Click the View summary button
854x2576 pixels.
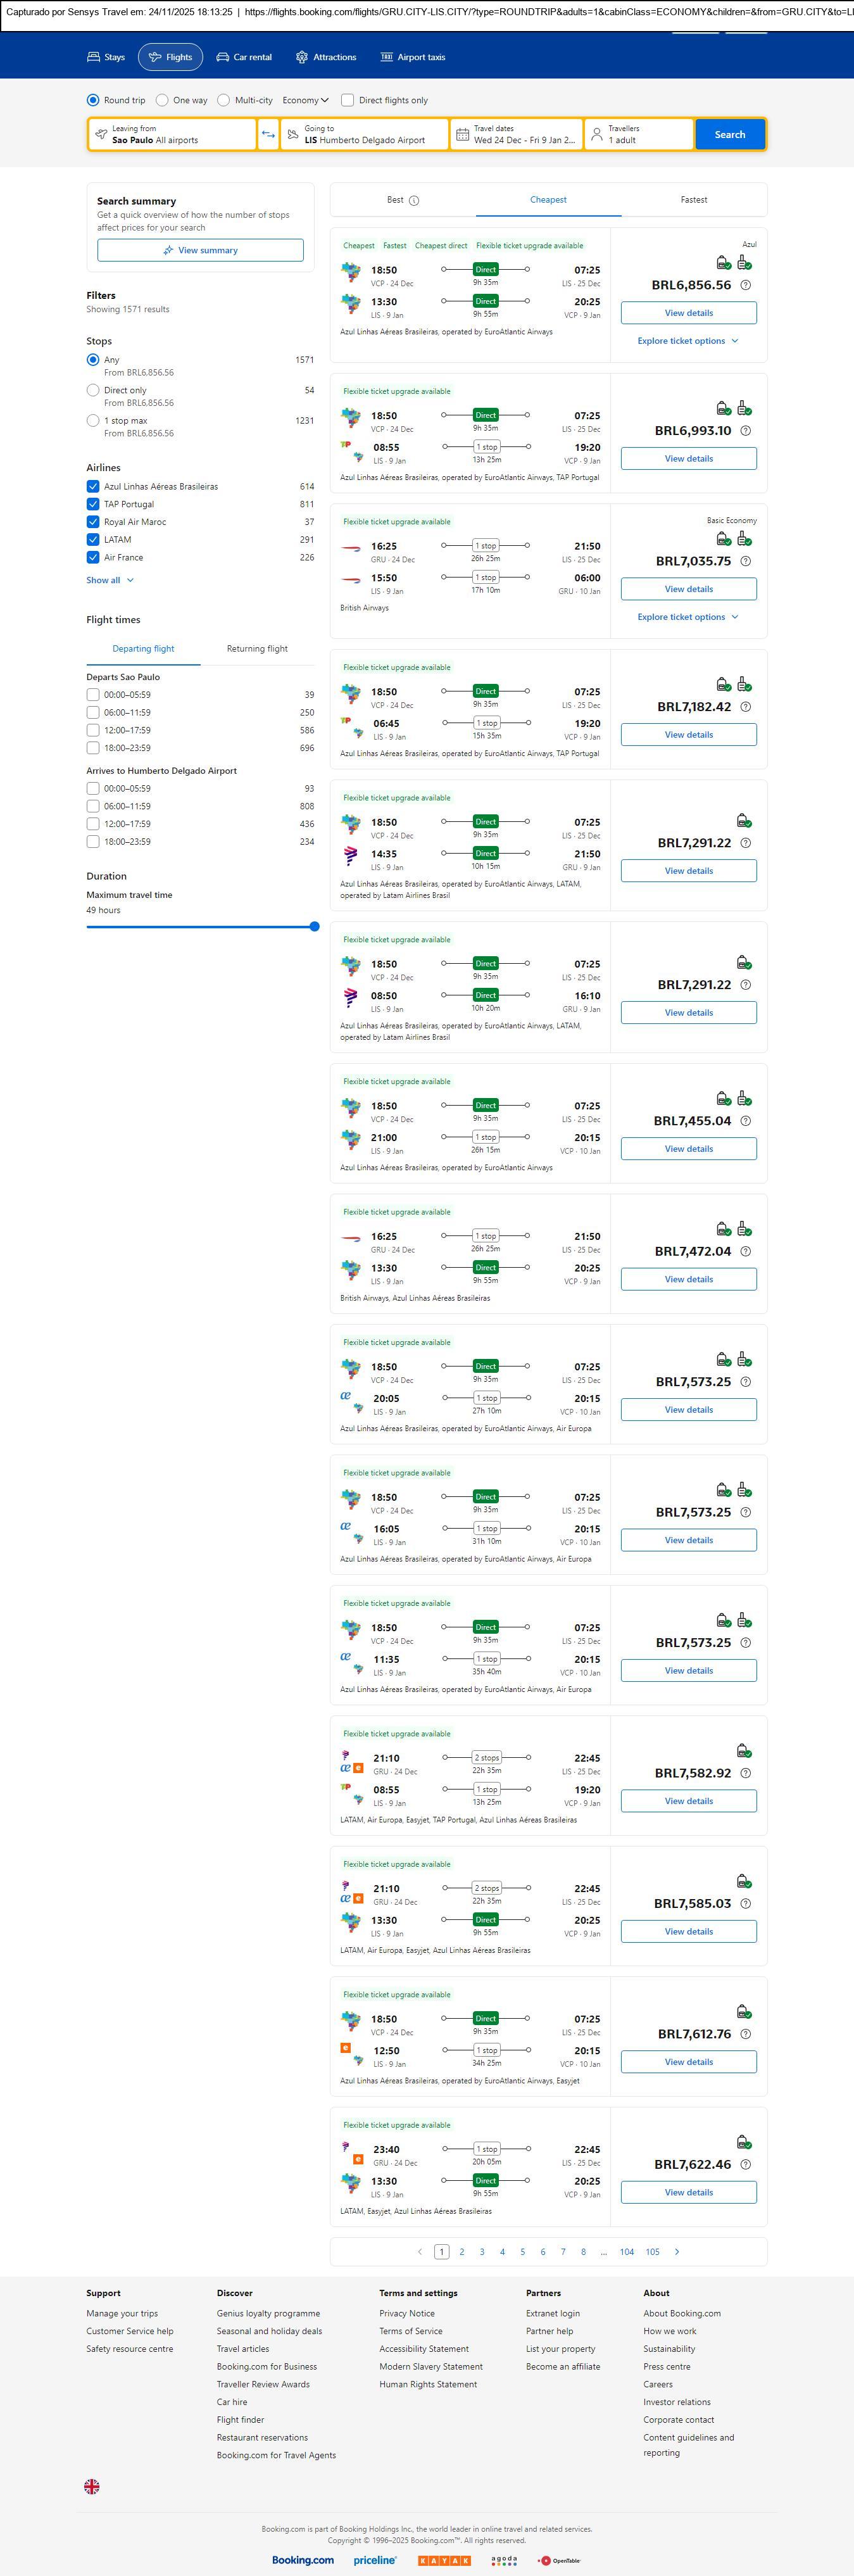[x=200, y=250]
